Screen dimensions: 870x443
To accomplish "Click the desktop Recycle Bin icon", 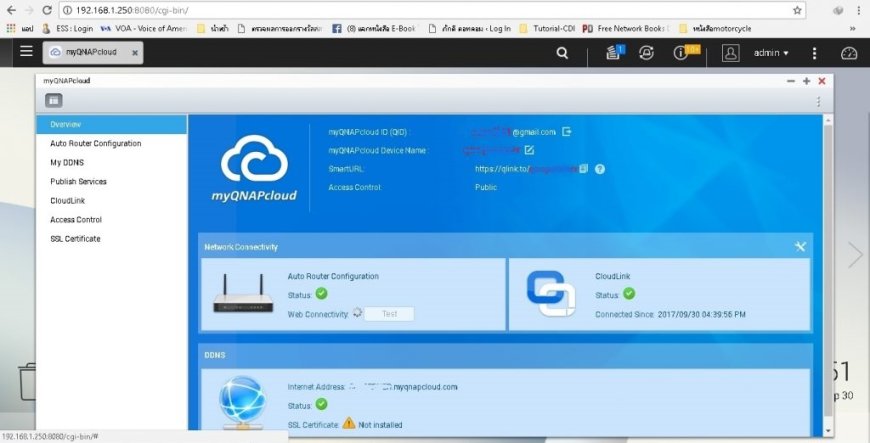I will pos(27,381).
